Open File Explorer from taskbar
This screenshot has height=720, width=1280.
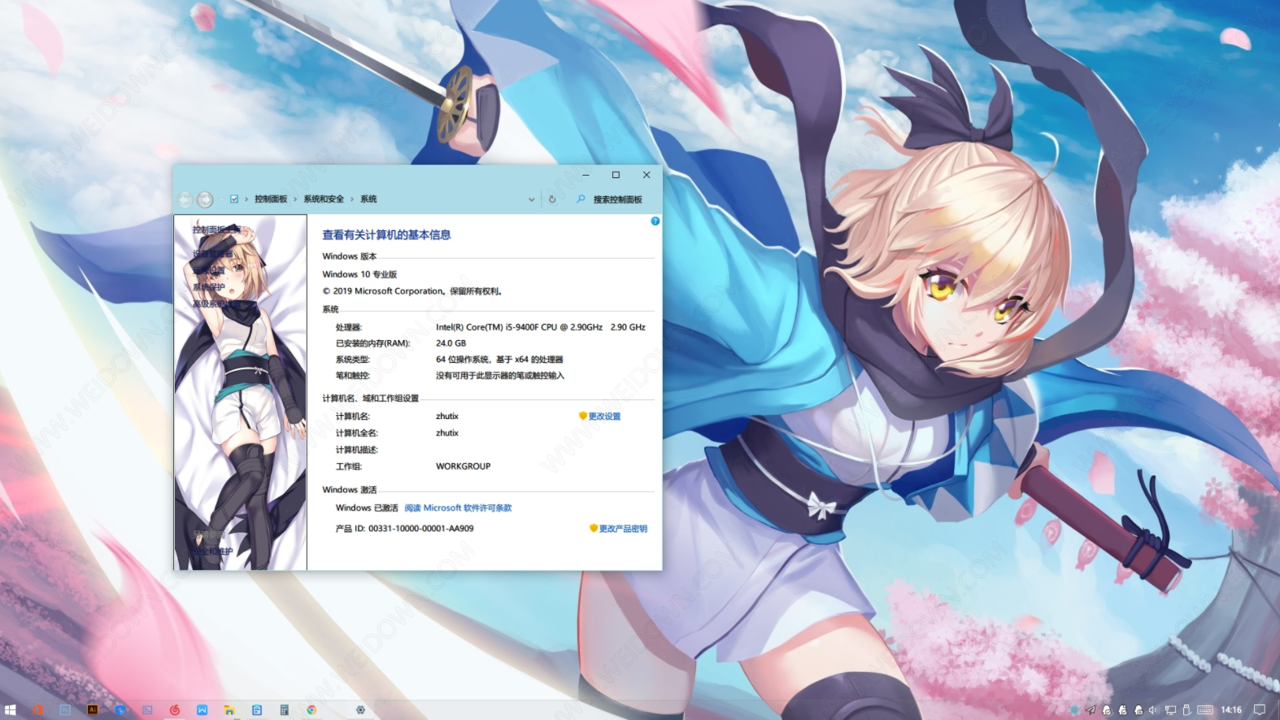[x=229, y=710]
